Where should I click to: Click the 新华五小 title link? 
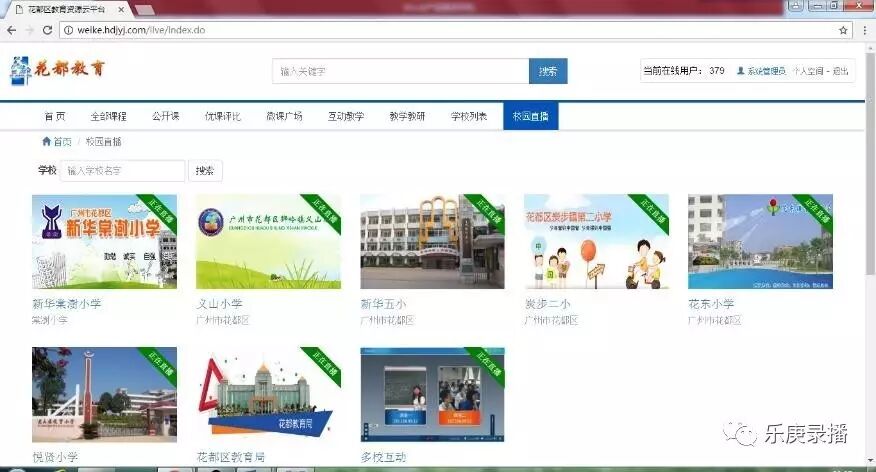(x=383, y=304)
